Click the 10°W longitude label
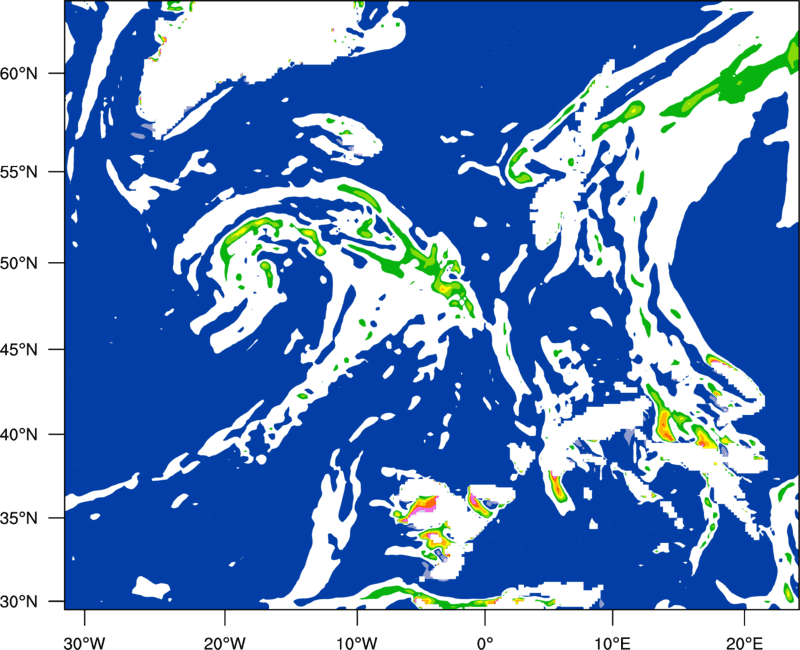The height and width of the screenshot is (650, 800). [357, 643]
